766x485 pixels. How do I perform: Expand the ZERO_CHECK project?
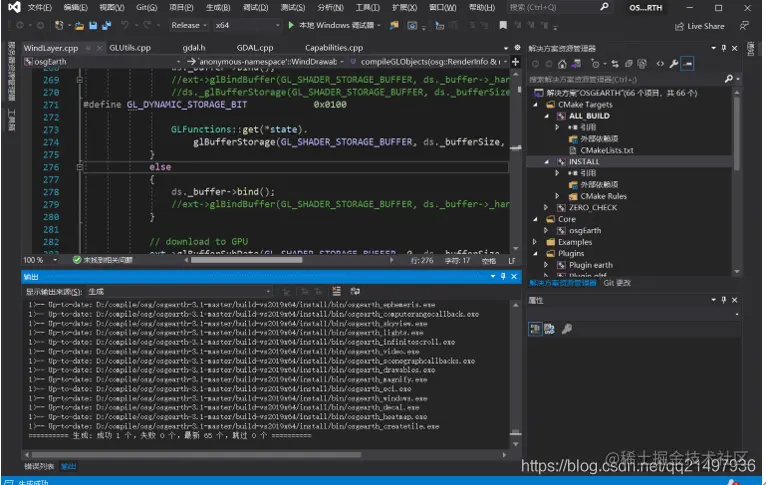[x=547, y=208]
